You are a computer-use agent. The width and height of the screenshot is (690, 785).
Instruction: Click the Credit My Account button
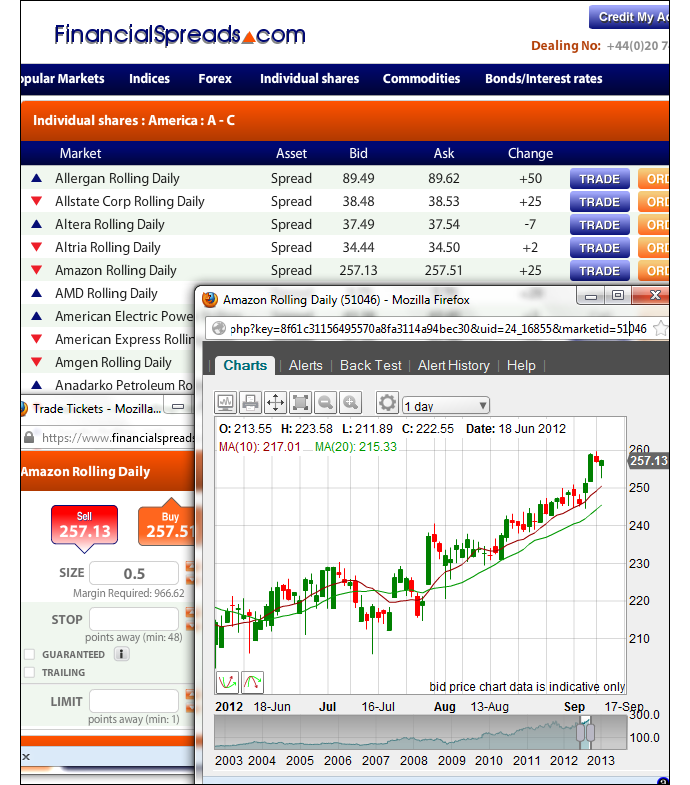[x=629, y=17]
